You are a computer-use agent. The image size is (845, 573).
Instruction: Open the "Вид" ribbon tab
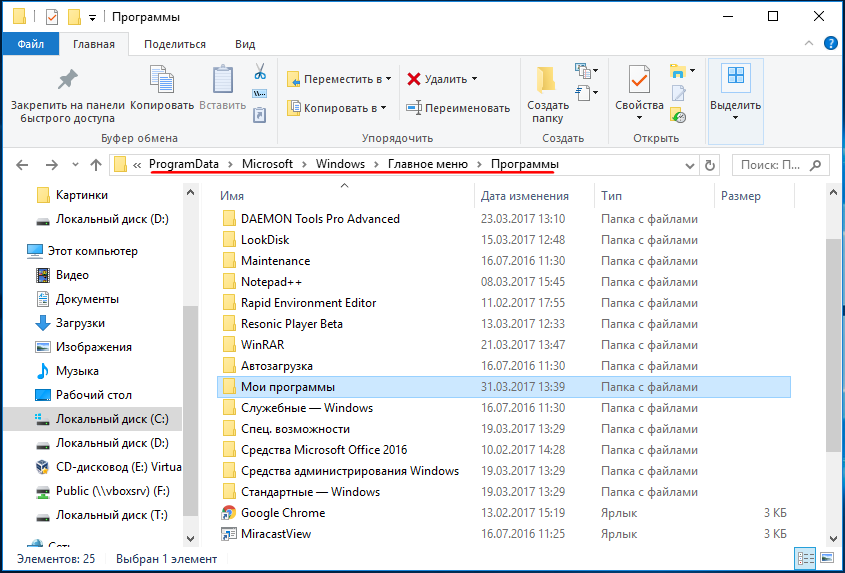[245, 44]
